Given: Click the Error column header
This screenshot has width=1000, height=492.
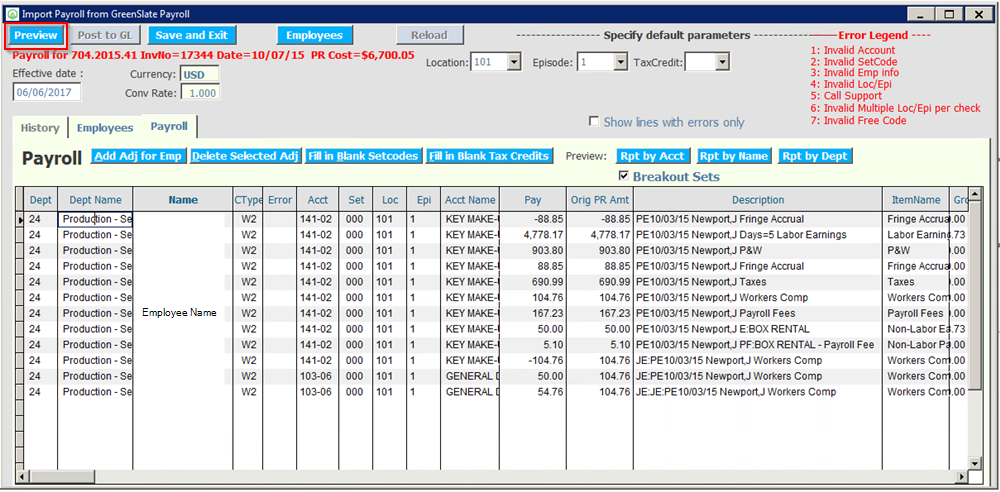Looking at the screenshot, I should (279, 200).
